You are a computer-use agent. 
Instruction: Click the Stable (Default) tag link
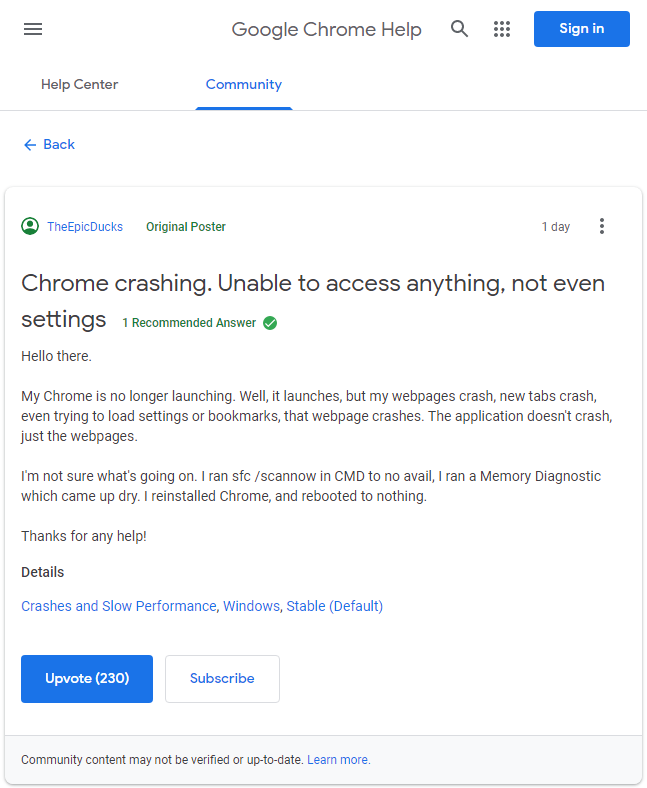(335, 606)
